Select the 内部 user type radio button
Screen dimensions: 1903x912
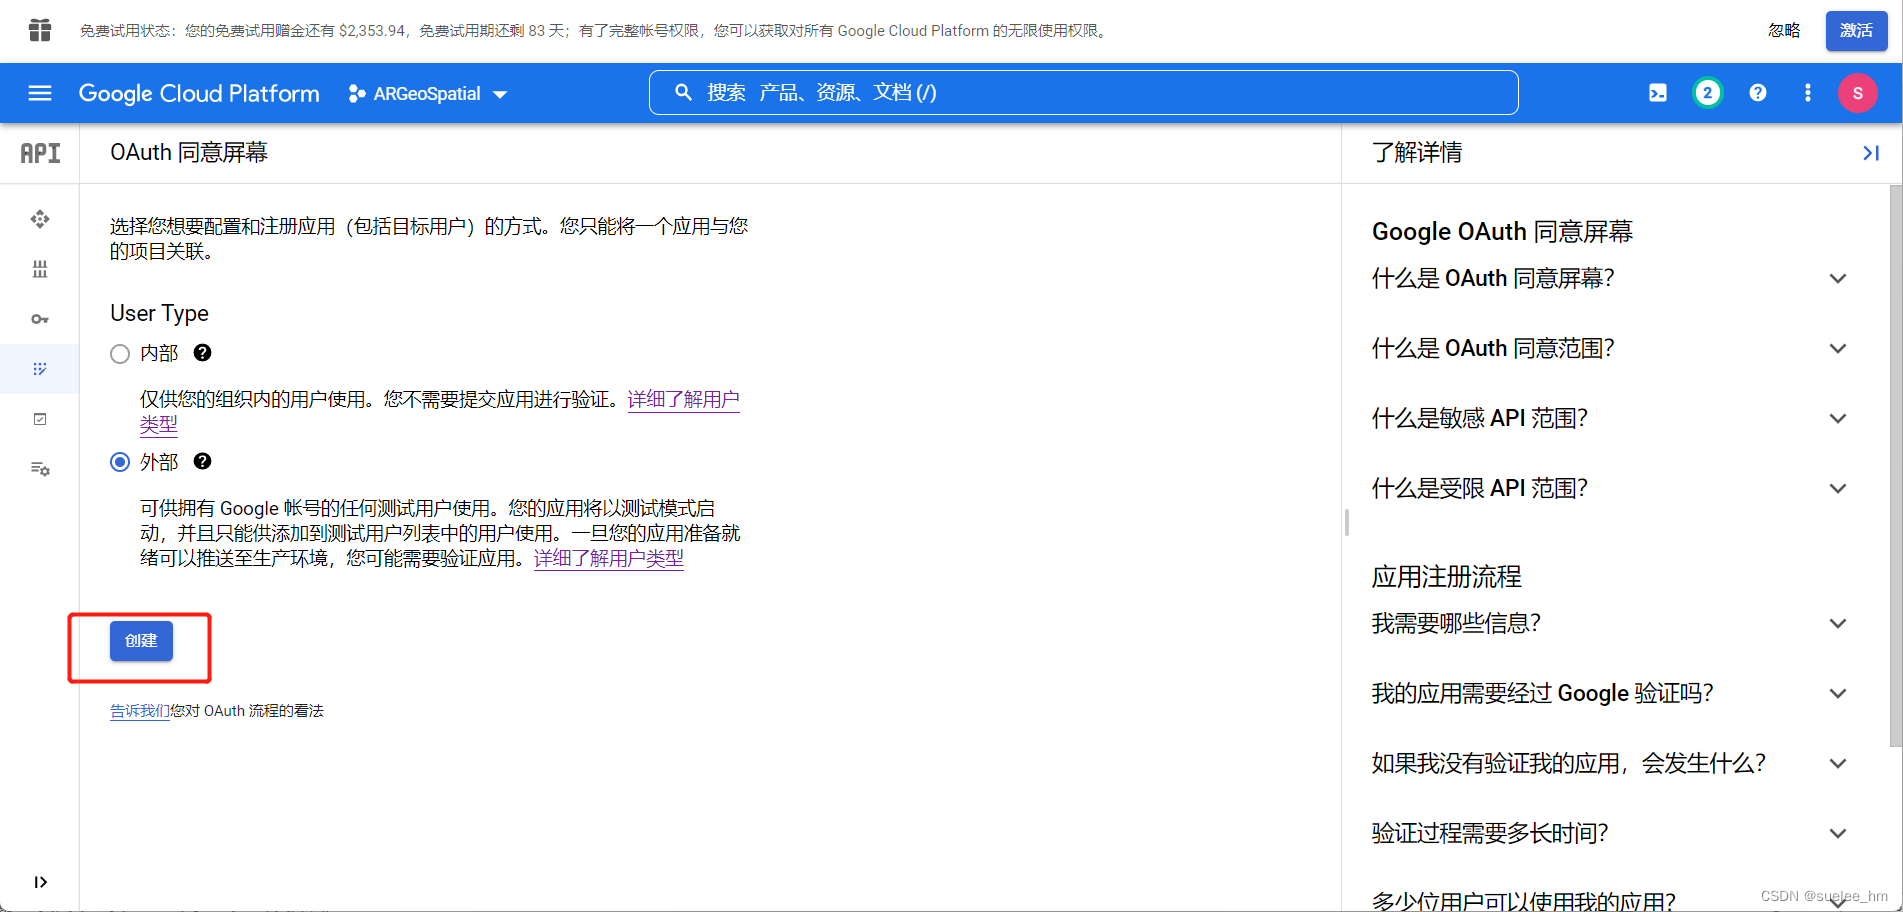coord(120,353)
